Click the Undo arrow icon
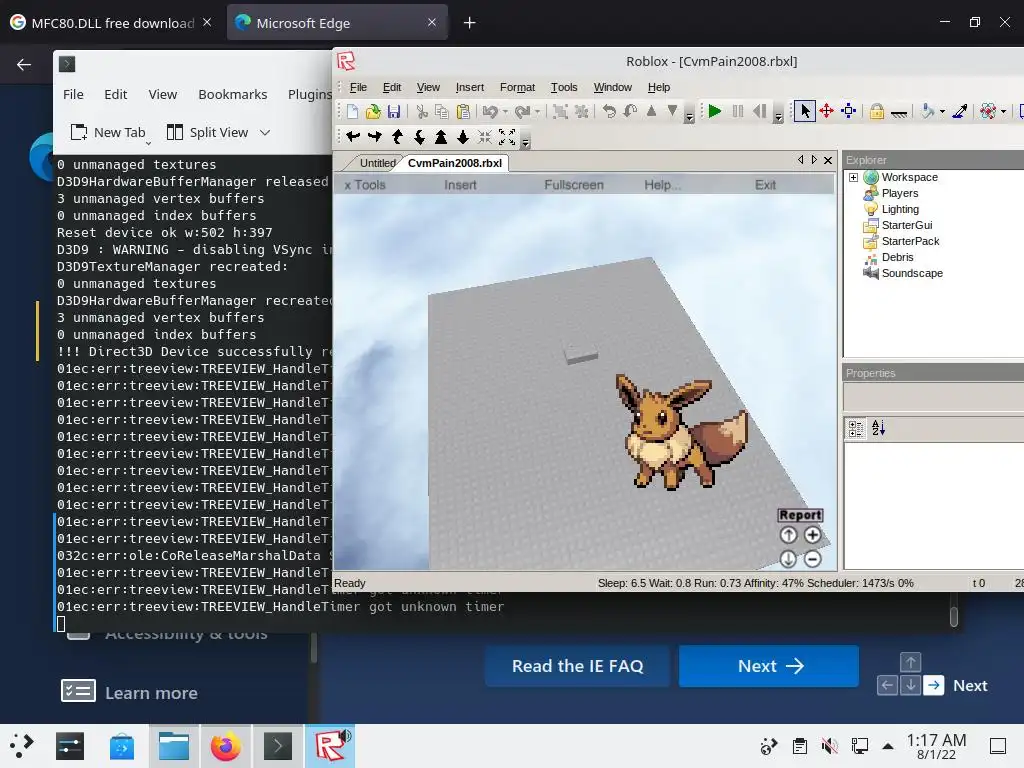The image size is (1024, 768). [490, 112]
